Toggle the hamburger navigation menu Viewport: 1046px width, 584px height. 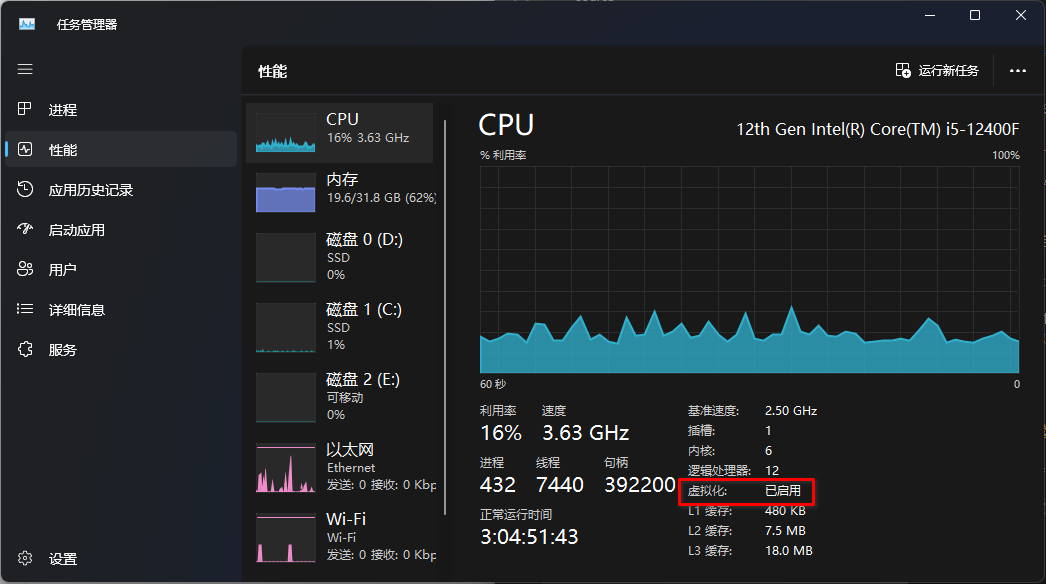point(25,70)
